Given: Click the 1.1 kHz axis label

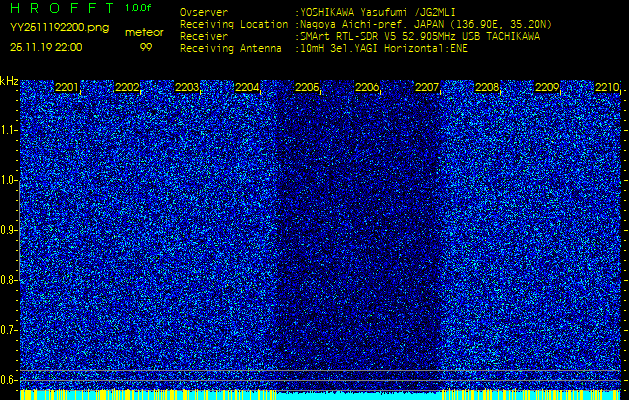Looking at the screenshot, I should click(8, 130).
